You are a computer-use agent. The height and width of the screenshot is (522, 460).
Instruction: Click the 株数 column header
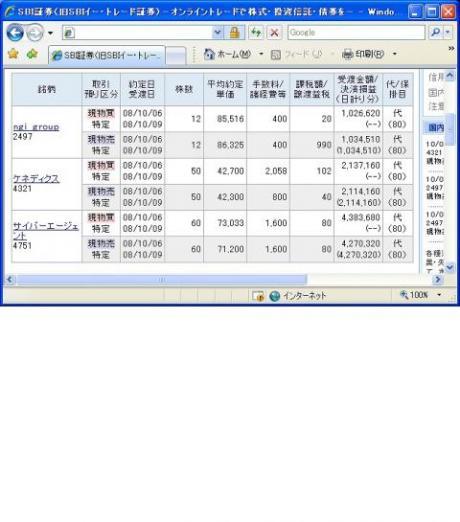(184, 89)
